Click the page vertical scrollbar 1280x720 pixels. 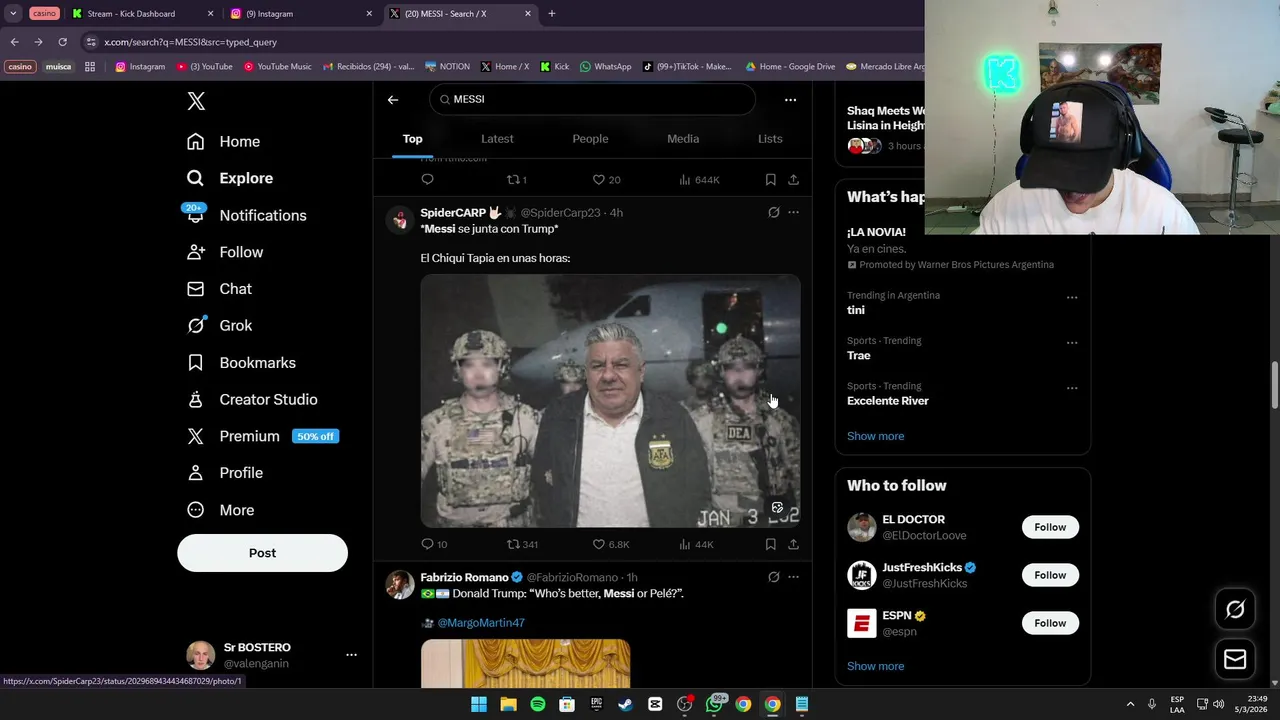[x=1274, y=385]
